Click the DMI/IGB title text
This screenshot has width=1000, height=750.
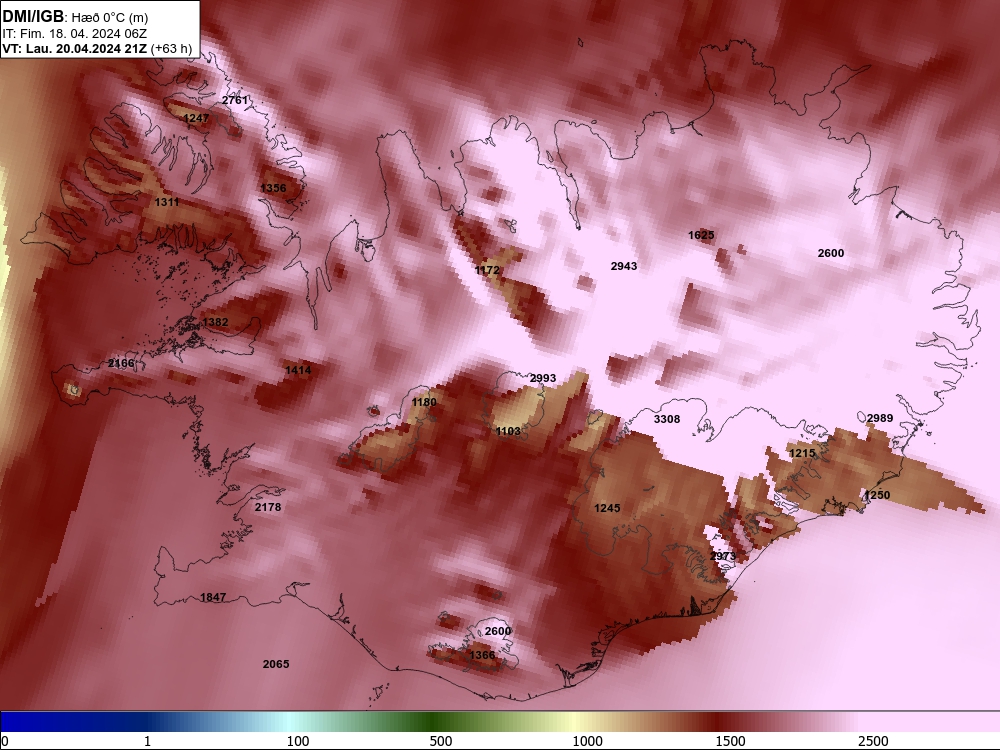click(x=33, y=17)
